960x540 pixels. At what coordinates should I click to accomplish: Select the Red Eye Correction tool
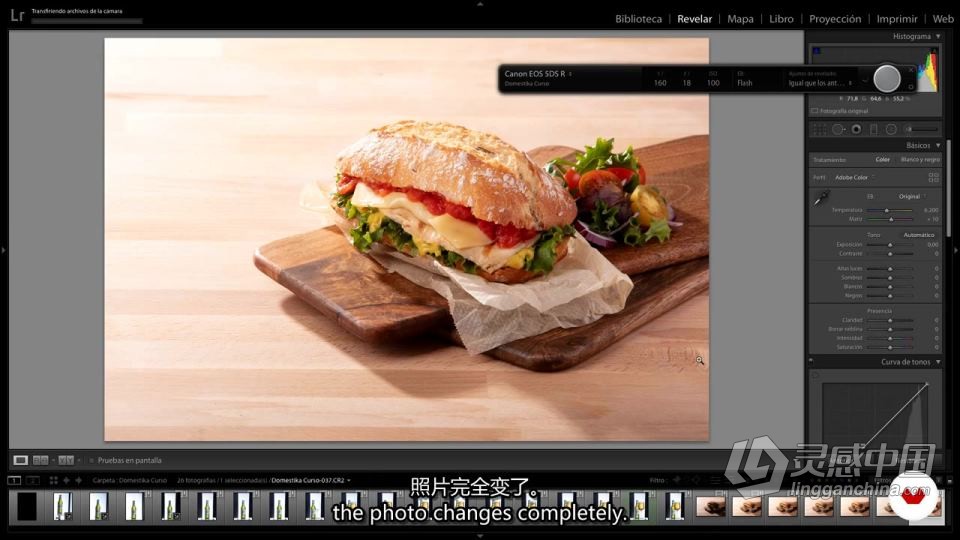point(857,129)
